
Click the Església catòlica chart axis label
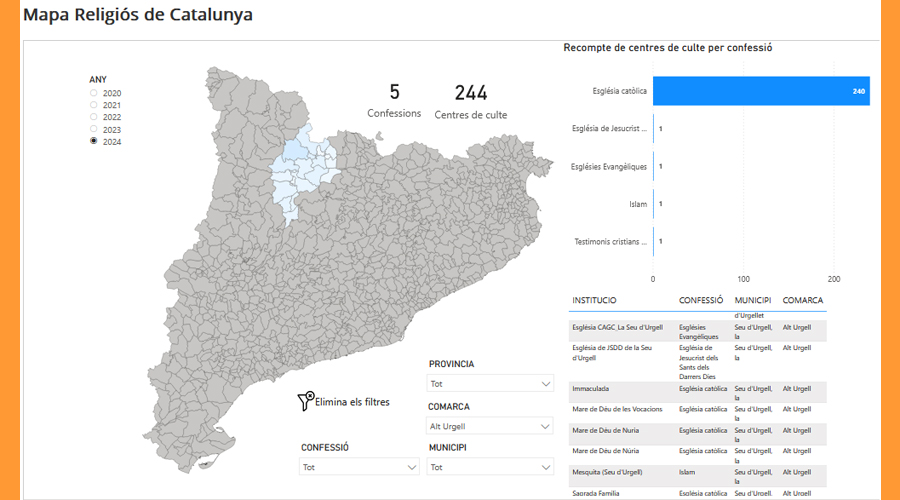point(619,91)
